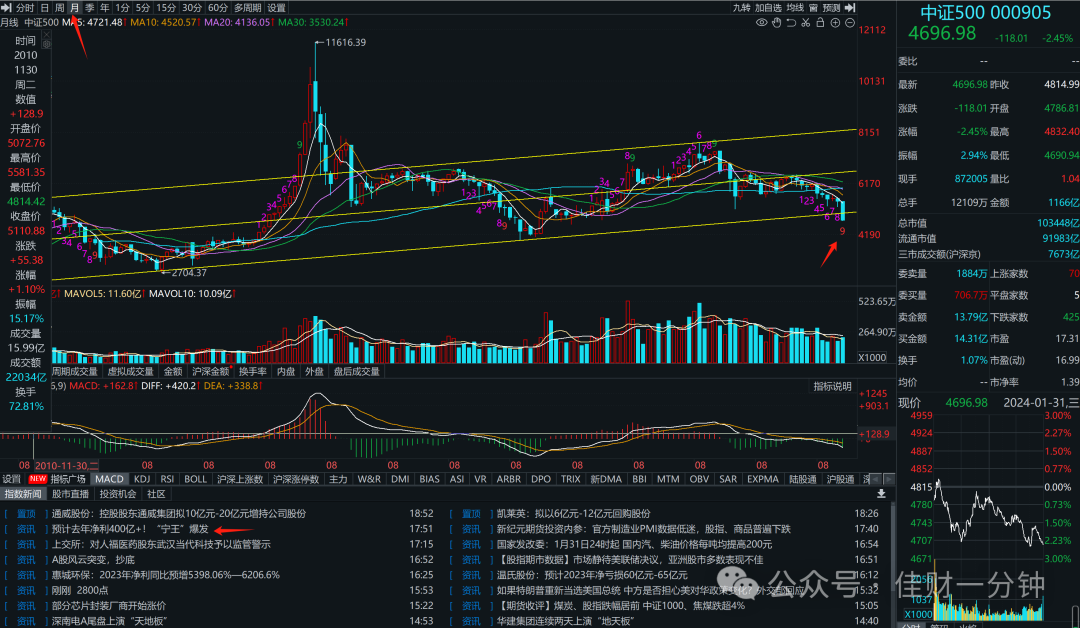Select 周期成交量 volume sub-tab
1080x628 pixels.
75,371
